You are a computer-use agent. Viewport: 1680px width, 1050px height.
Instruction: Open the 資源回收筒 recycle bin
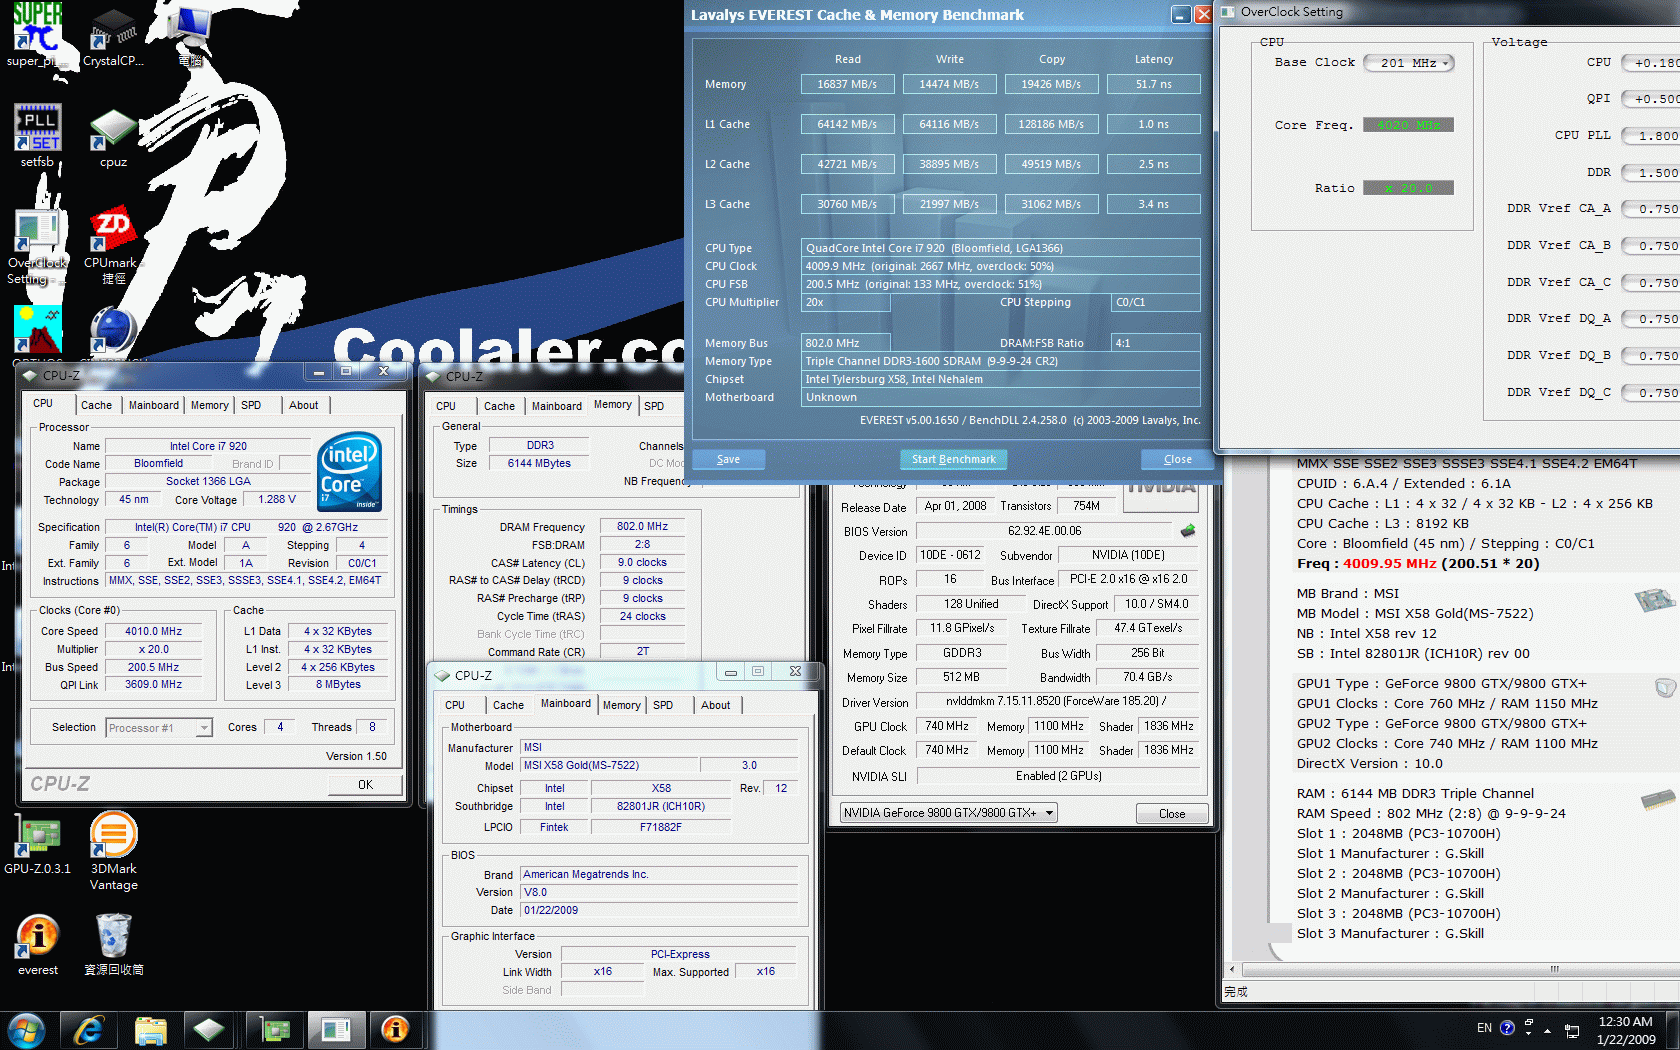[x=113, y=945]
